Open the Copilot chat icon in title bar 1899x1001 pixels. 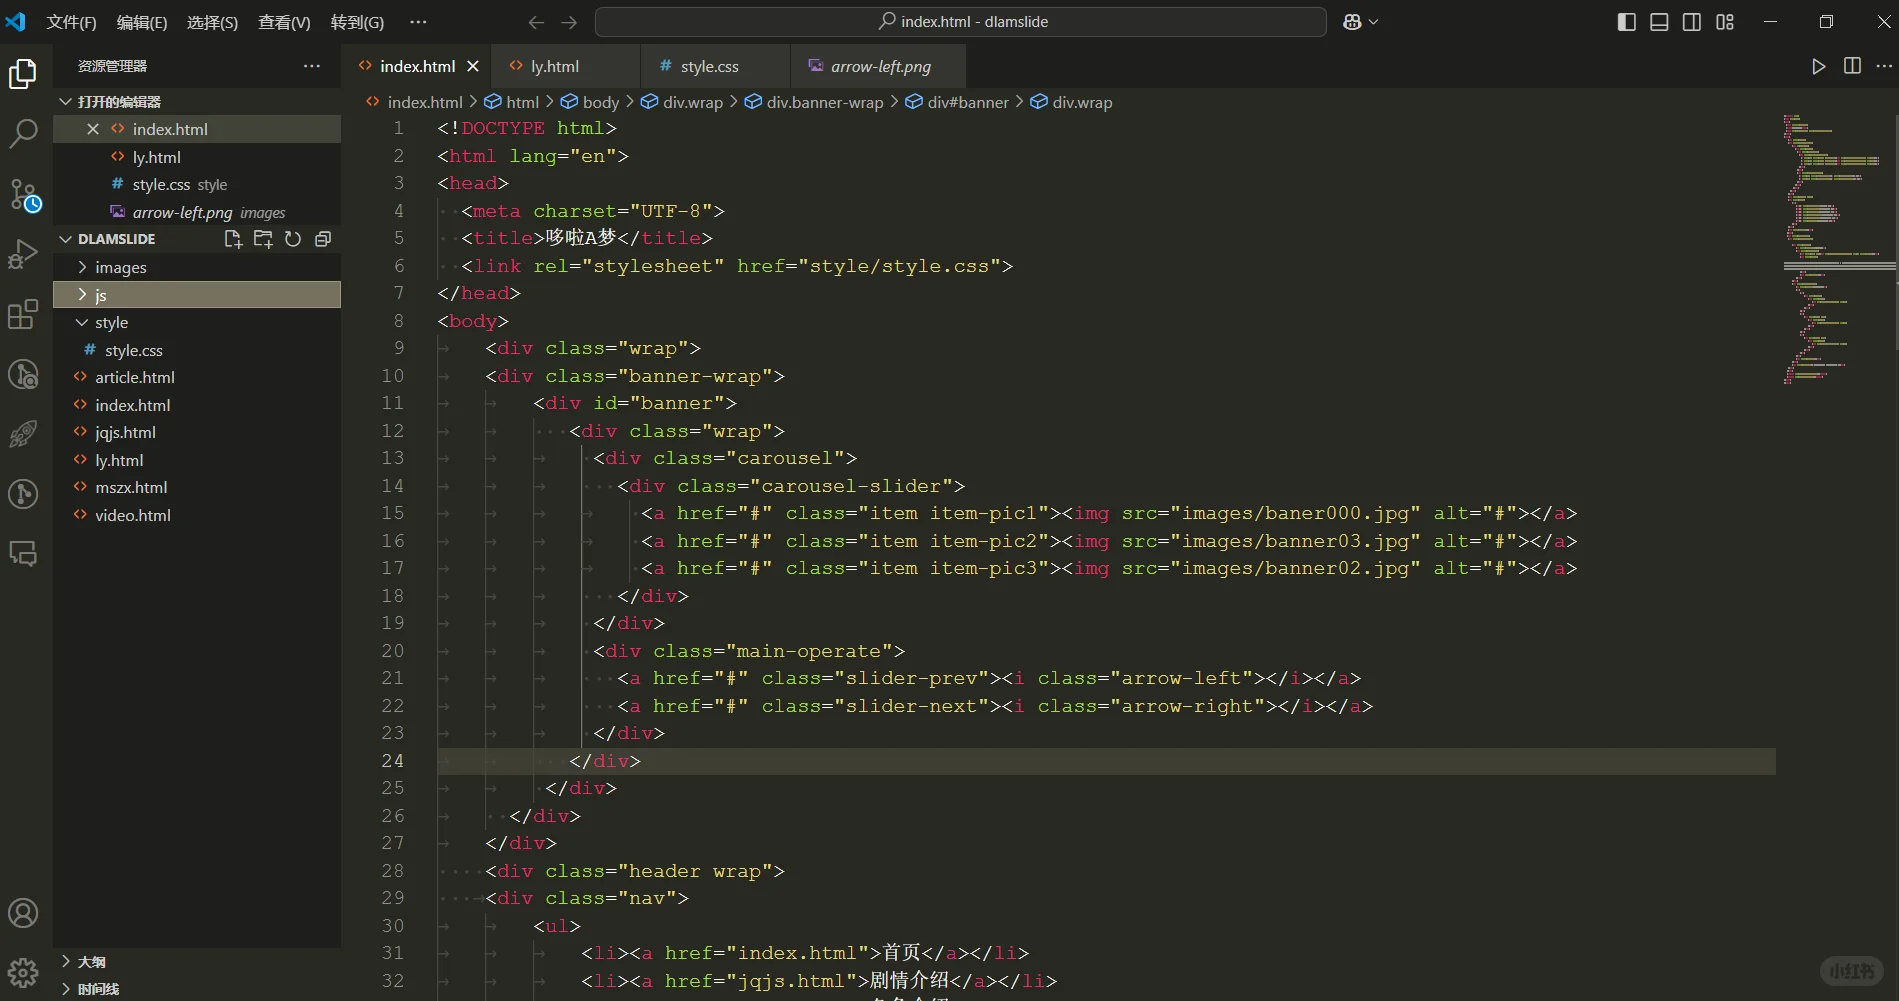pos(1352,22)
